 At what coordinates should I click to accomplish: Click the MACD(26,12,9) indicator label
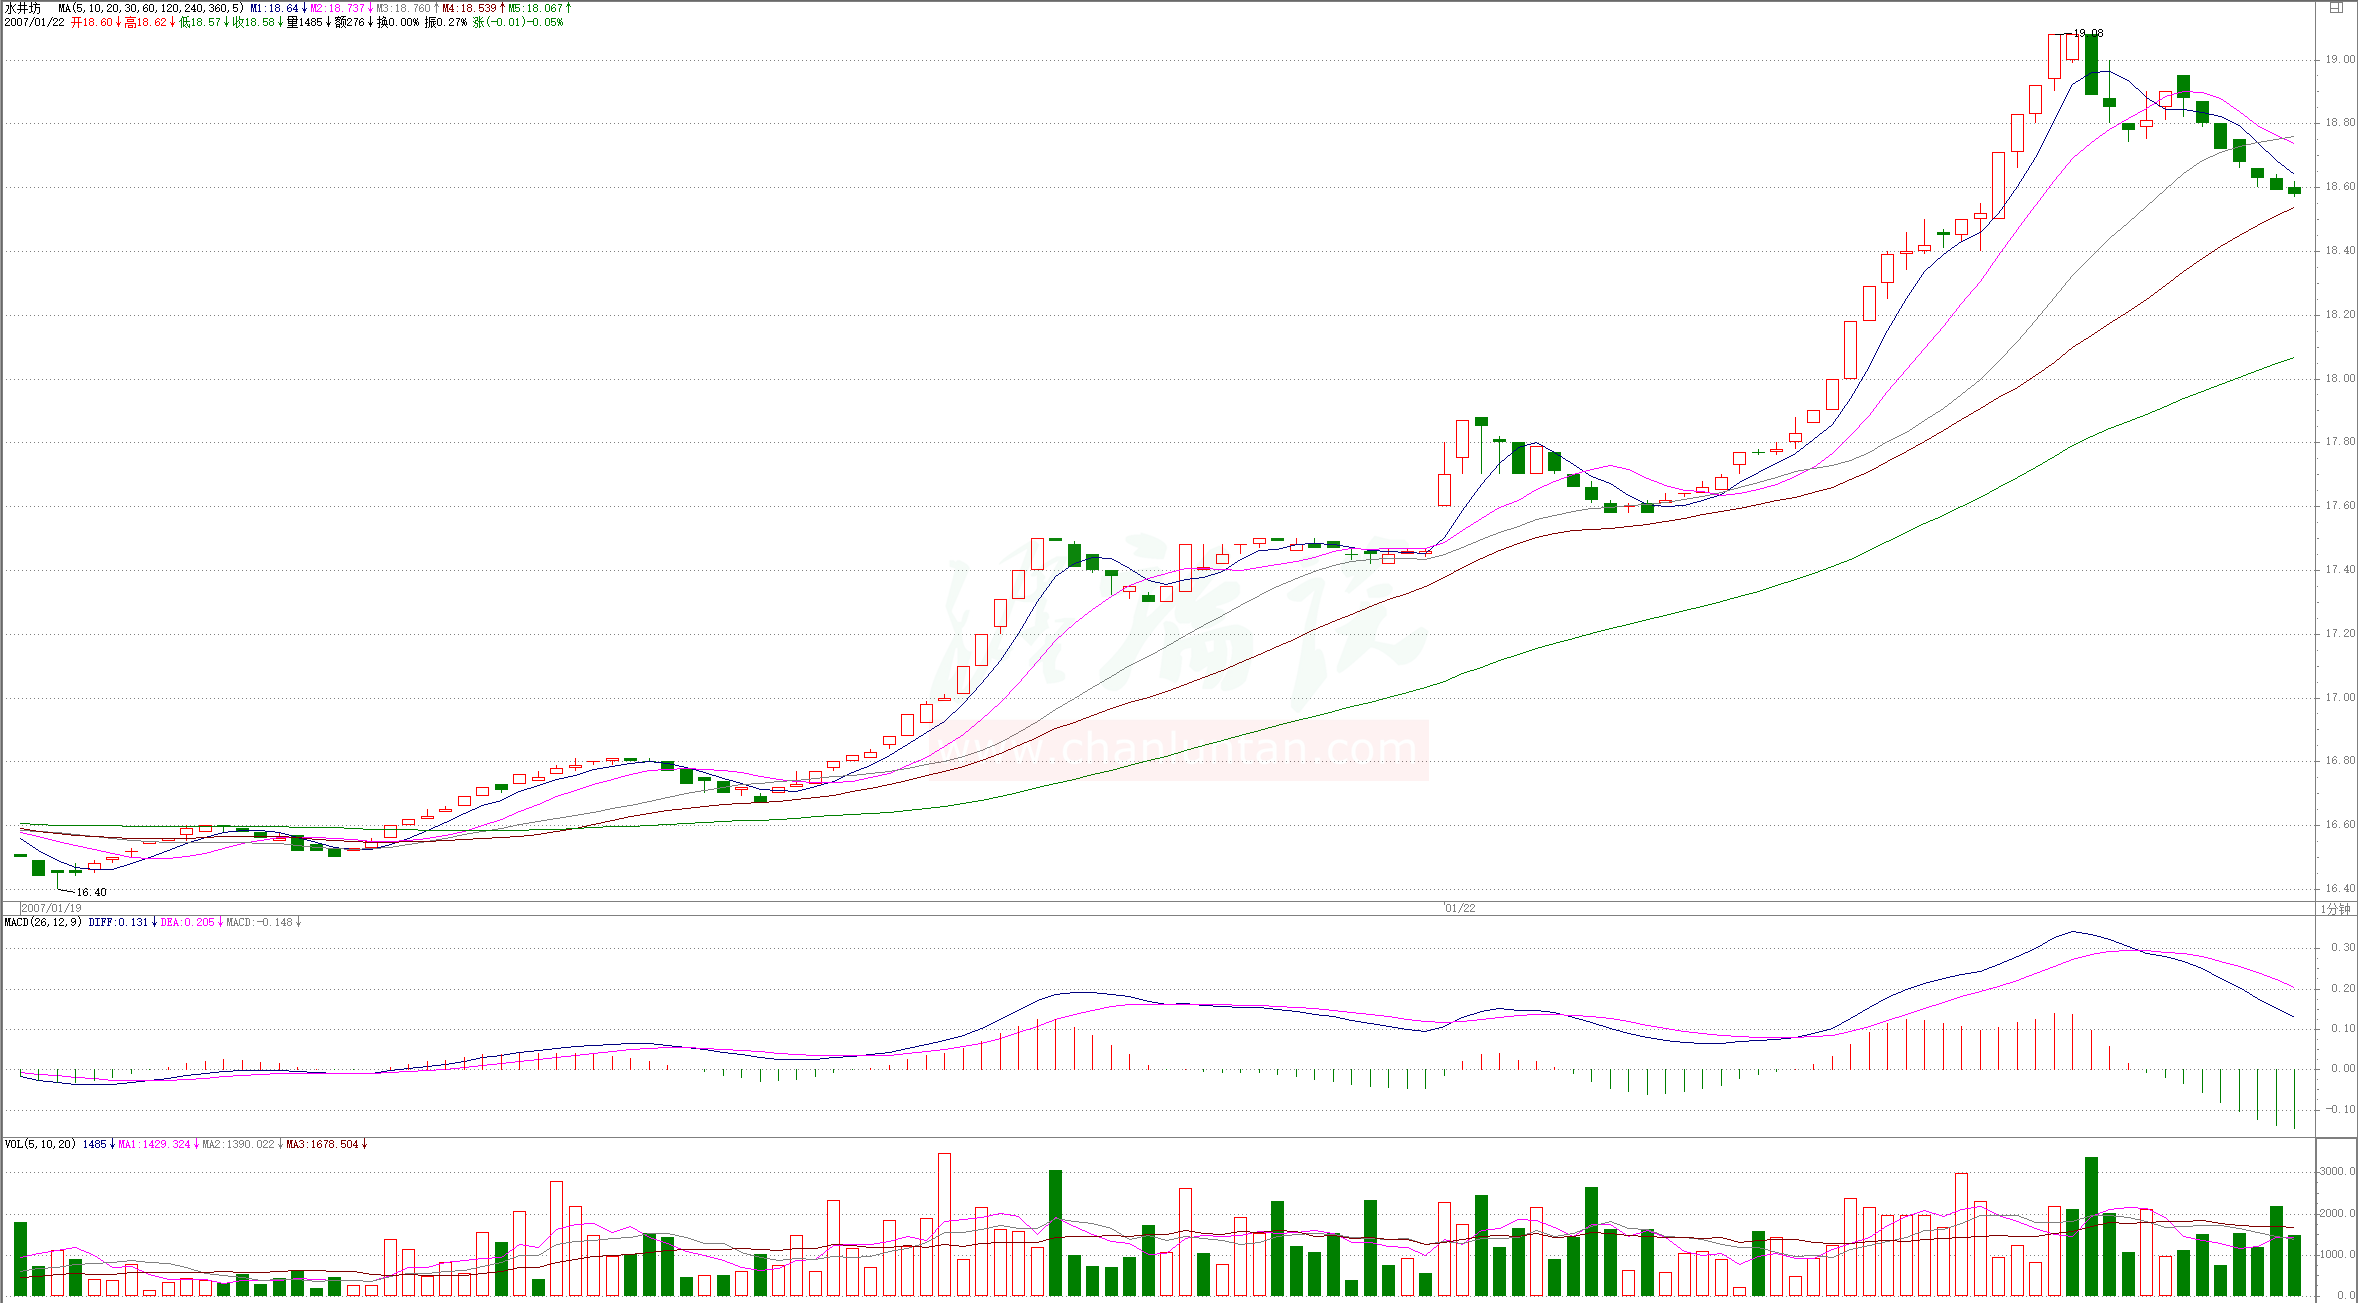(43, 922)
